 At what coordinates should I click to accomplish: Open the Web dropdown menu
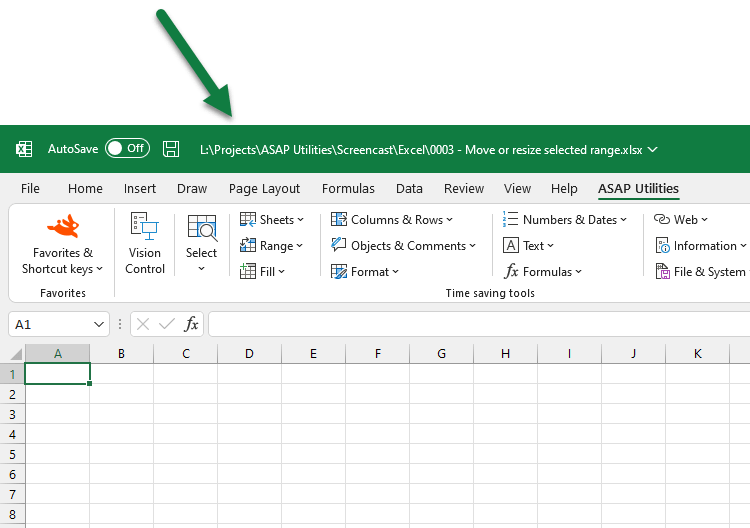(x=691, y=220)
